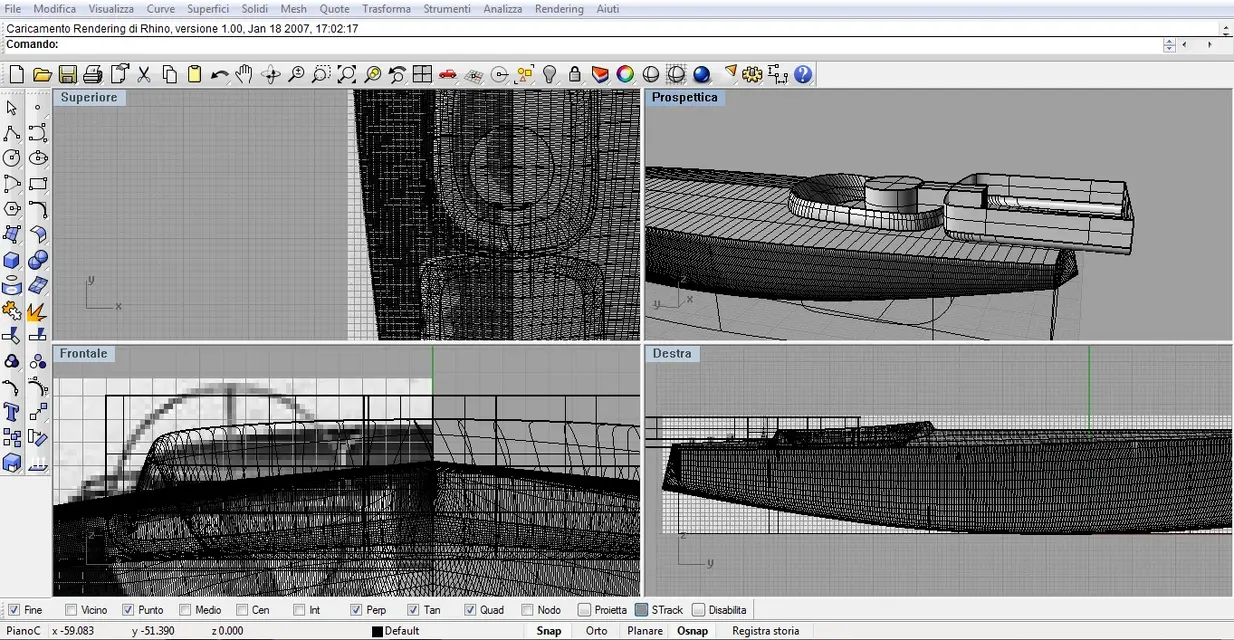
Task: Click the red car icon in toolbar
Action: (448, 74)
